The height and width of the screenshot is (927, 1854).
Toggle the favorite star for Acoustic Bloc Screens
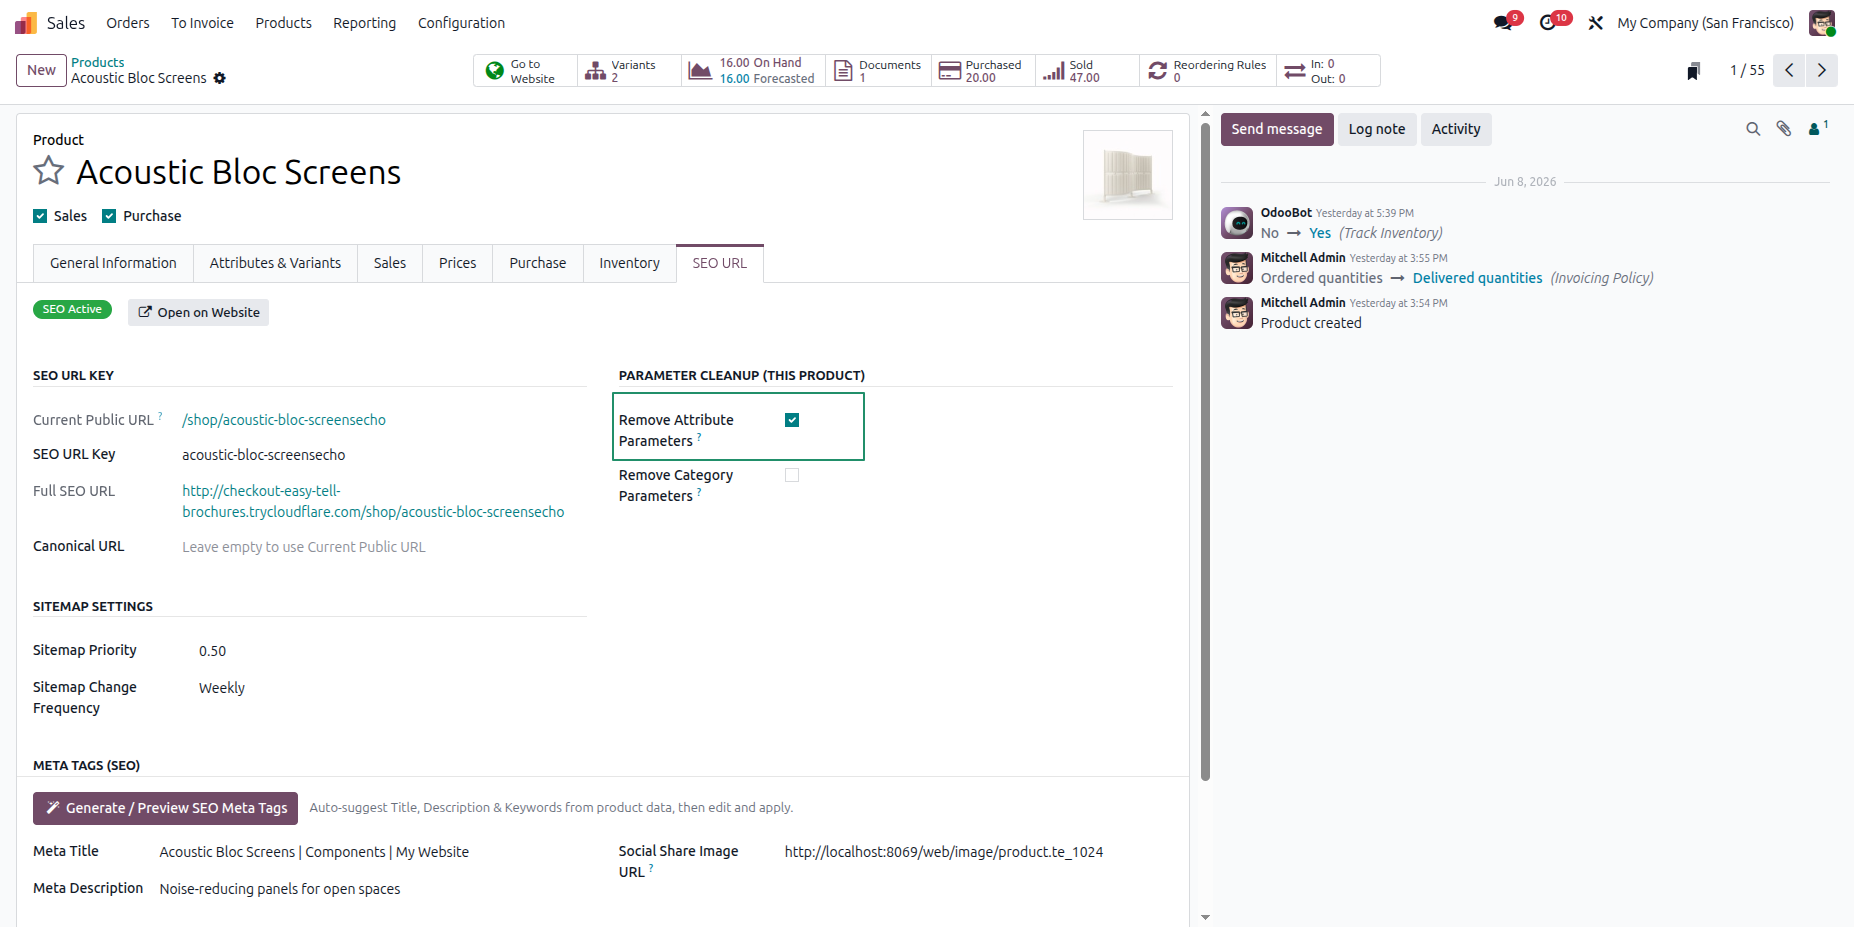pyautogui.click(x=48, y=171)
